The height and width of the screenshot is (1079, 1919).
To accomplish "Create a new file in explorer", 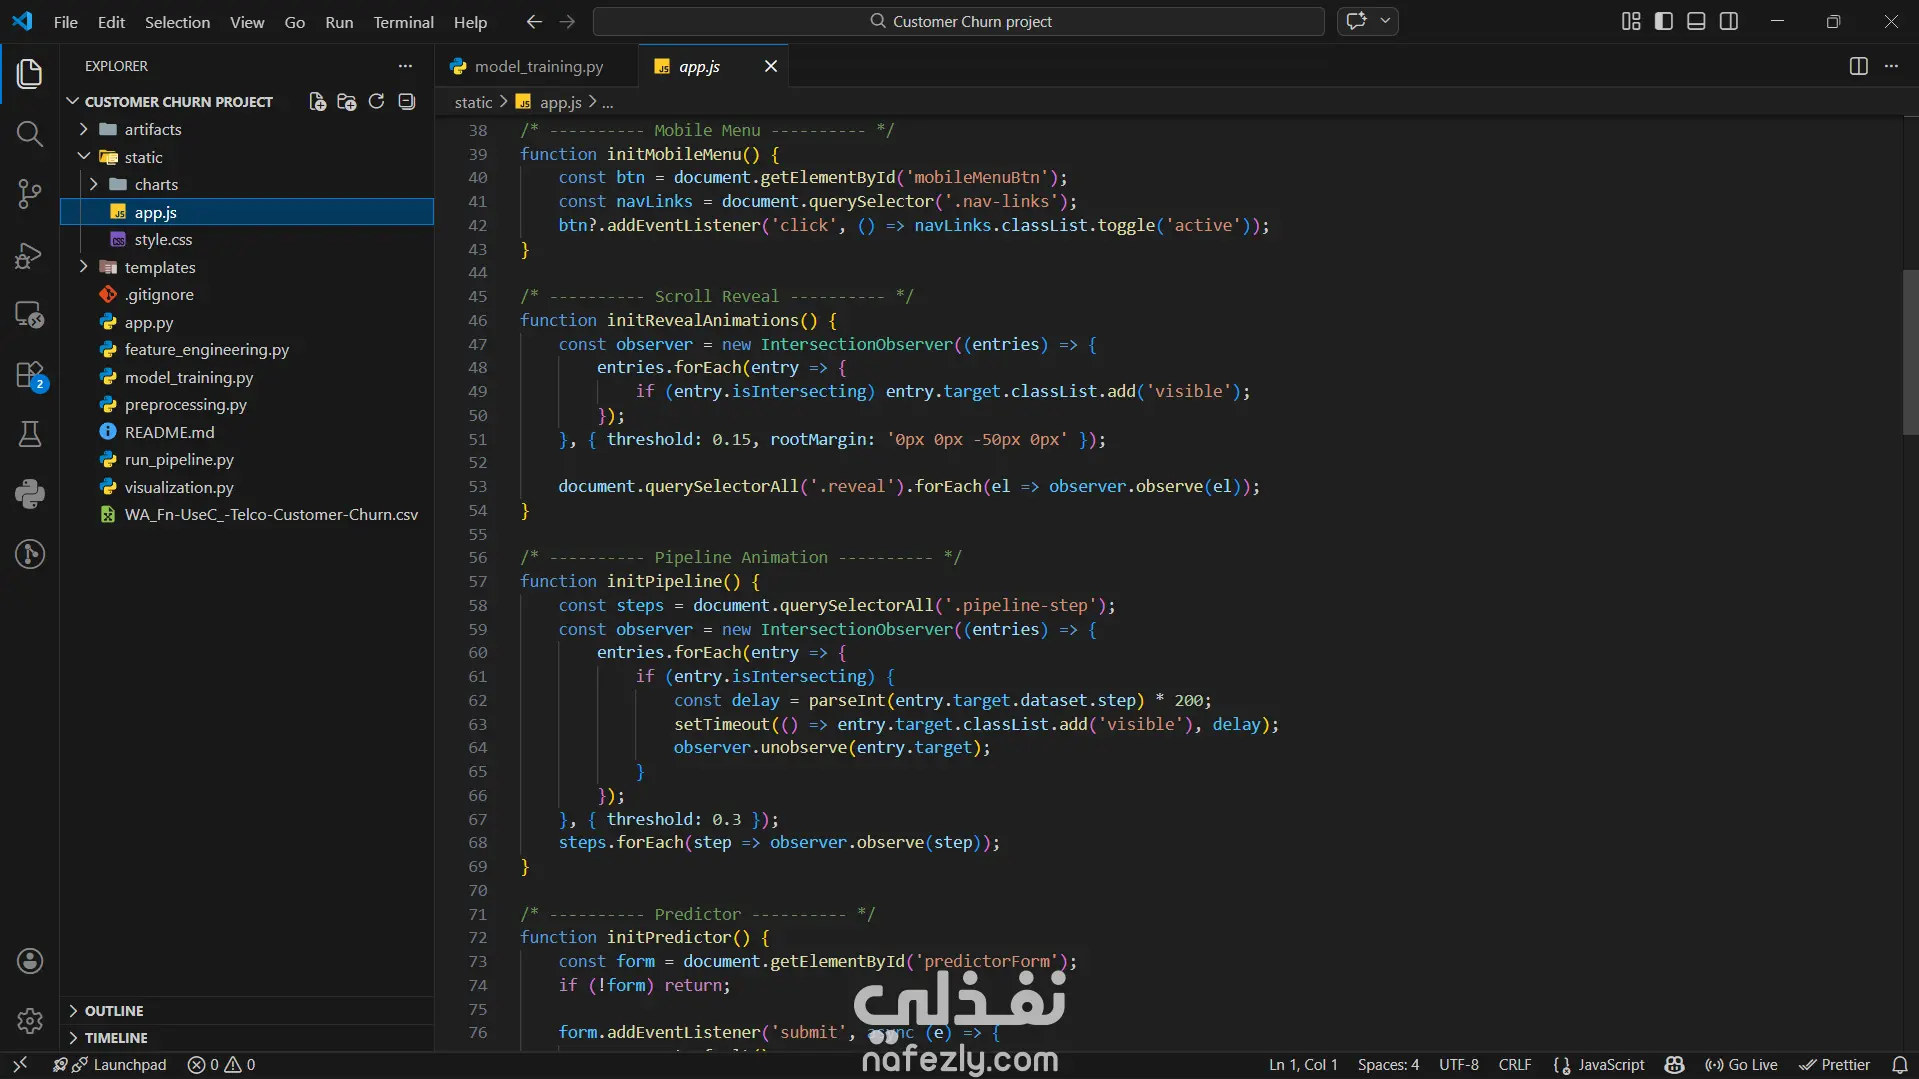I will tap(317, 102).
